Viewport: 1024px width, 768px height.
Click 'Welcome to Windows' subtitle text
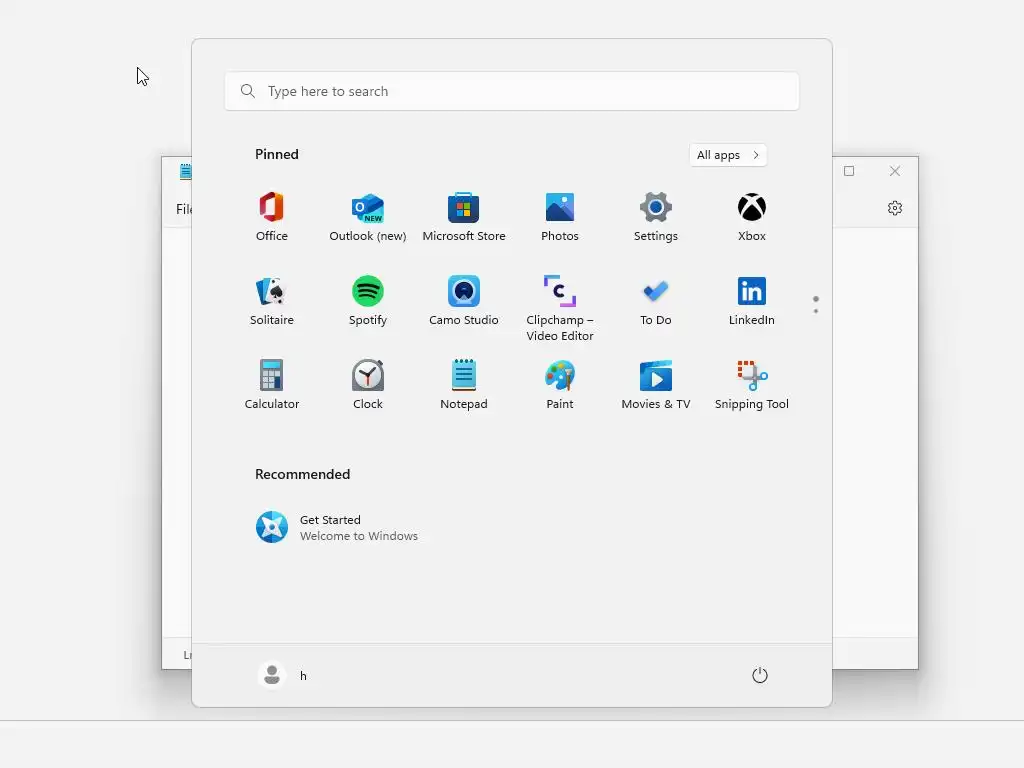point(359,536)
